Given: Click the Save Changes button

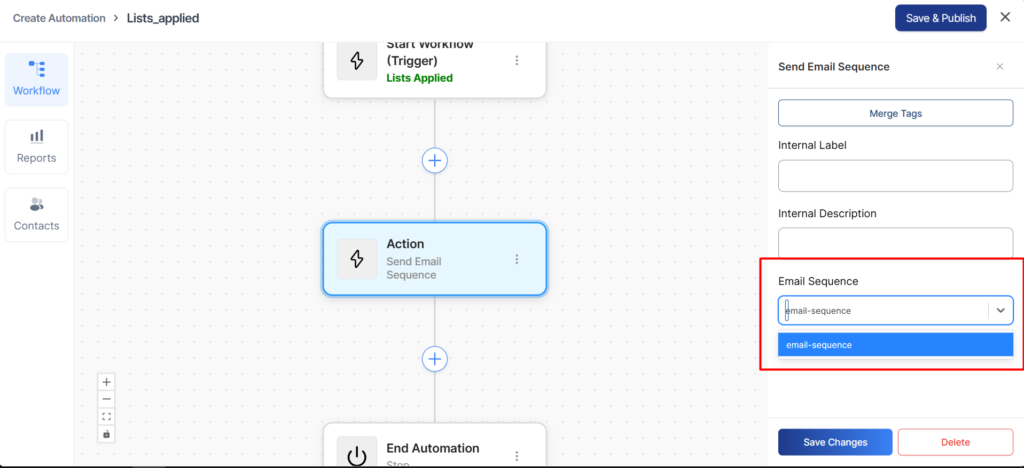Looking at the screenshot, I should [834, 442].
